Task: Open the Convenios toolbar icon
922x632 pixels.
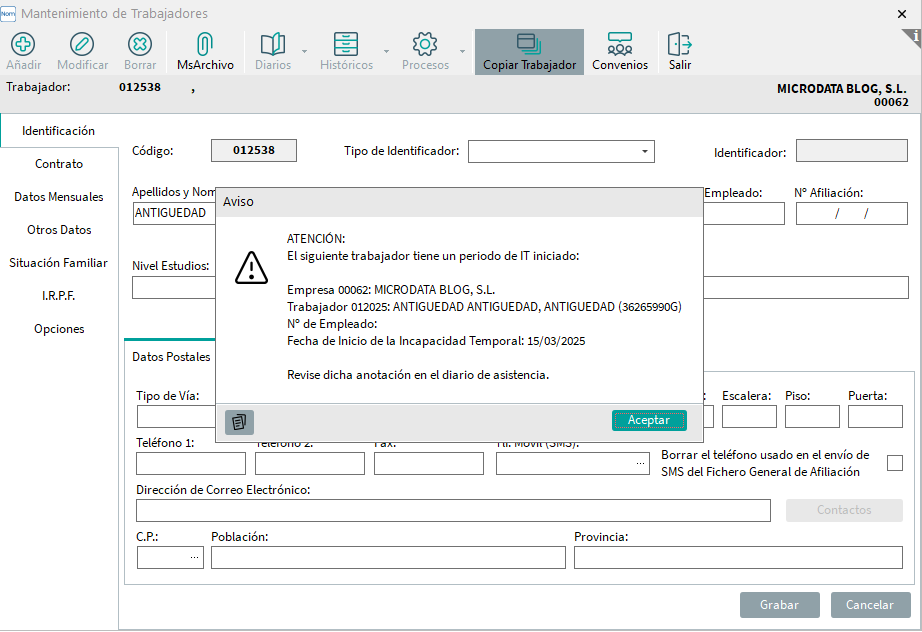Action: pos(619,44)
